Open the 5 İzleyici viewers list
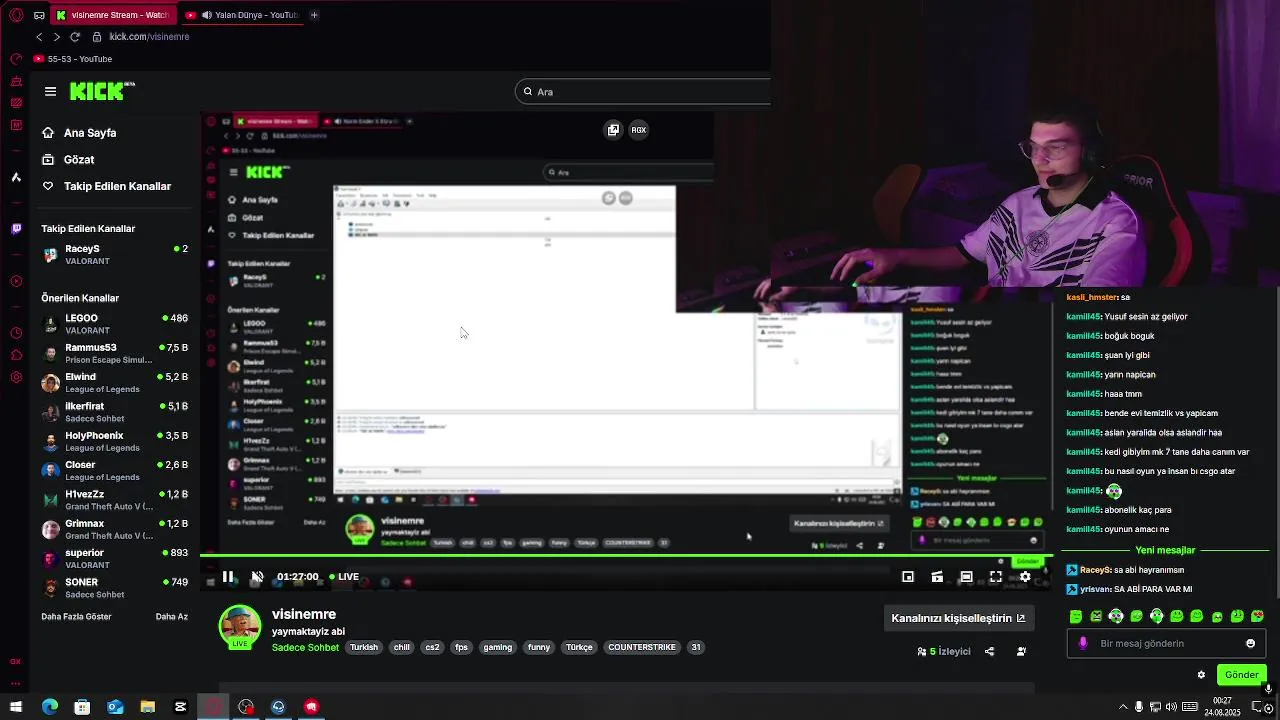This screenshot has width=1280, height=720. click(x=944, y=651)
